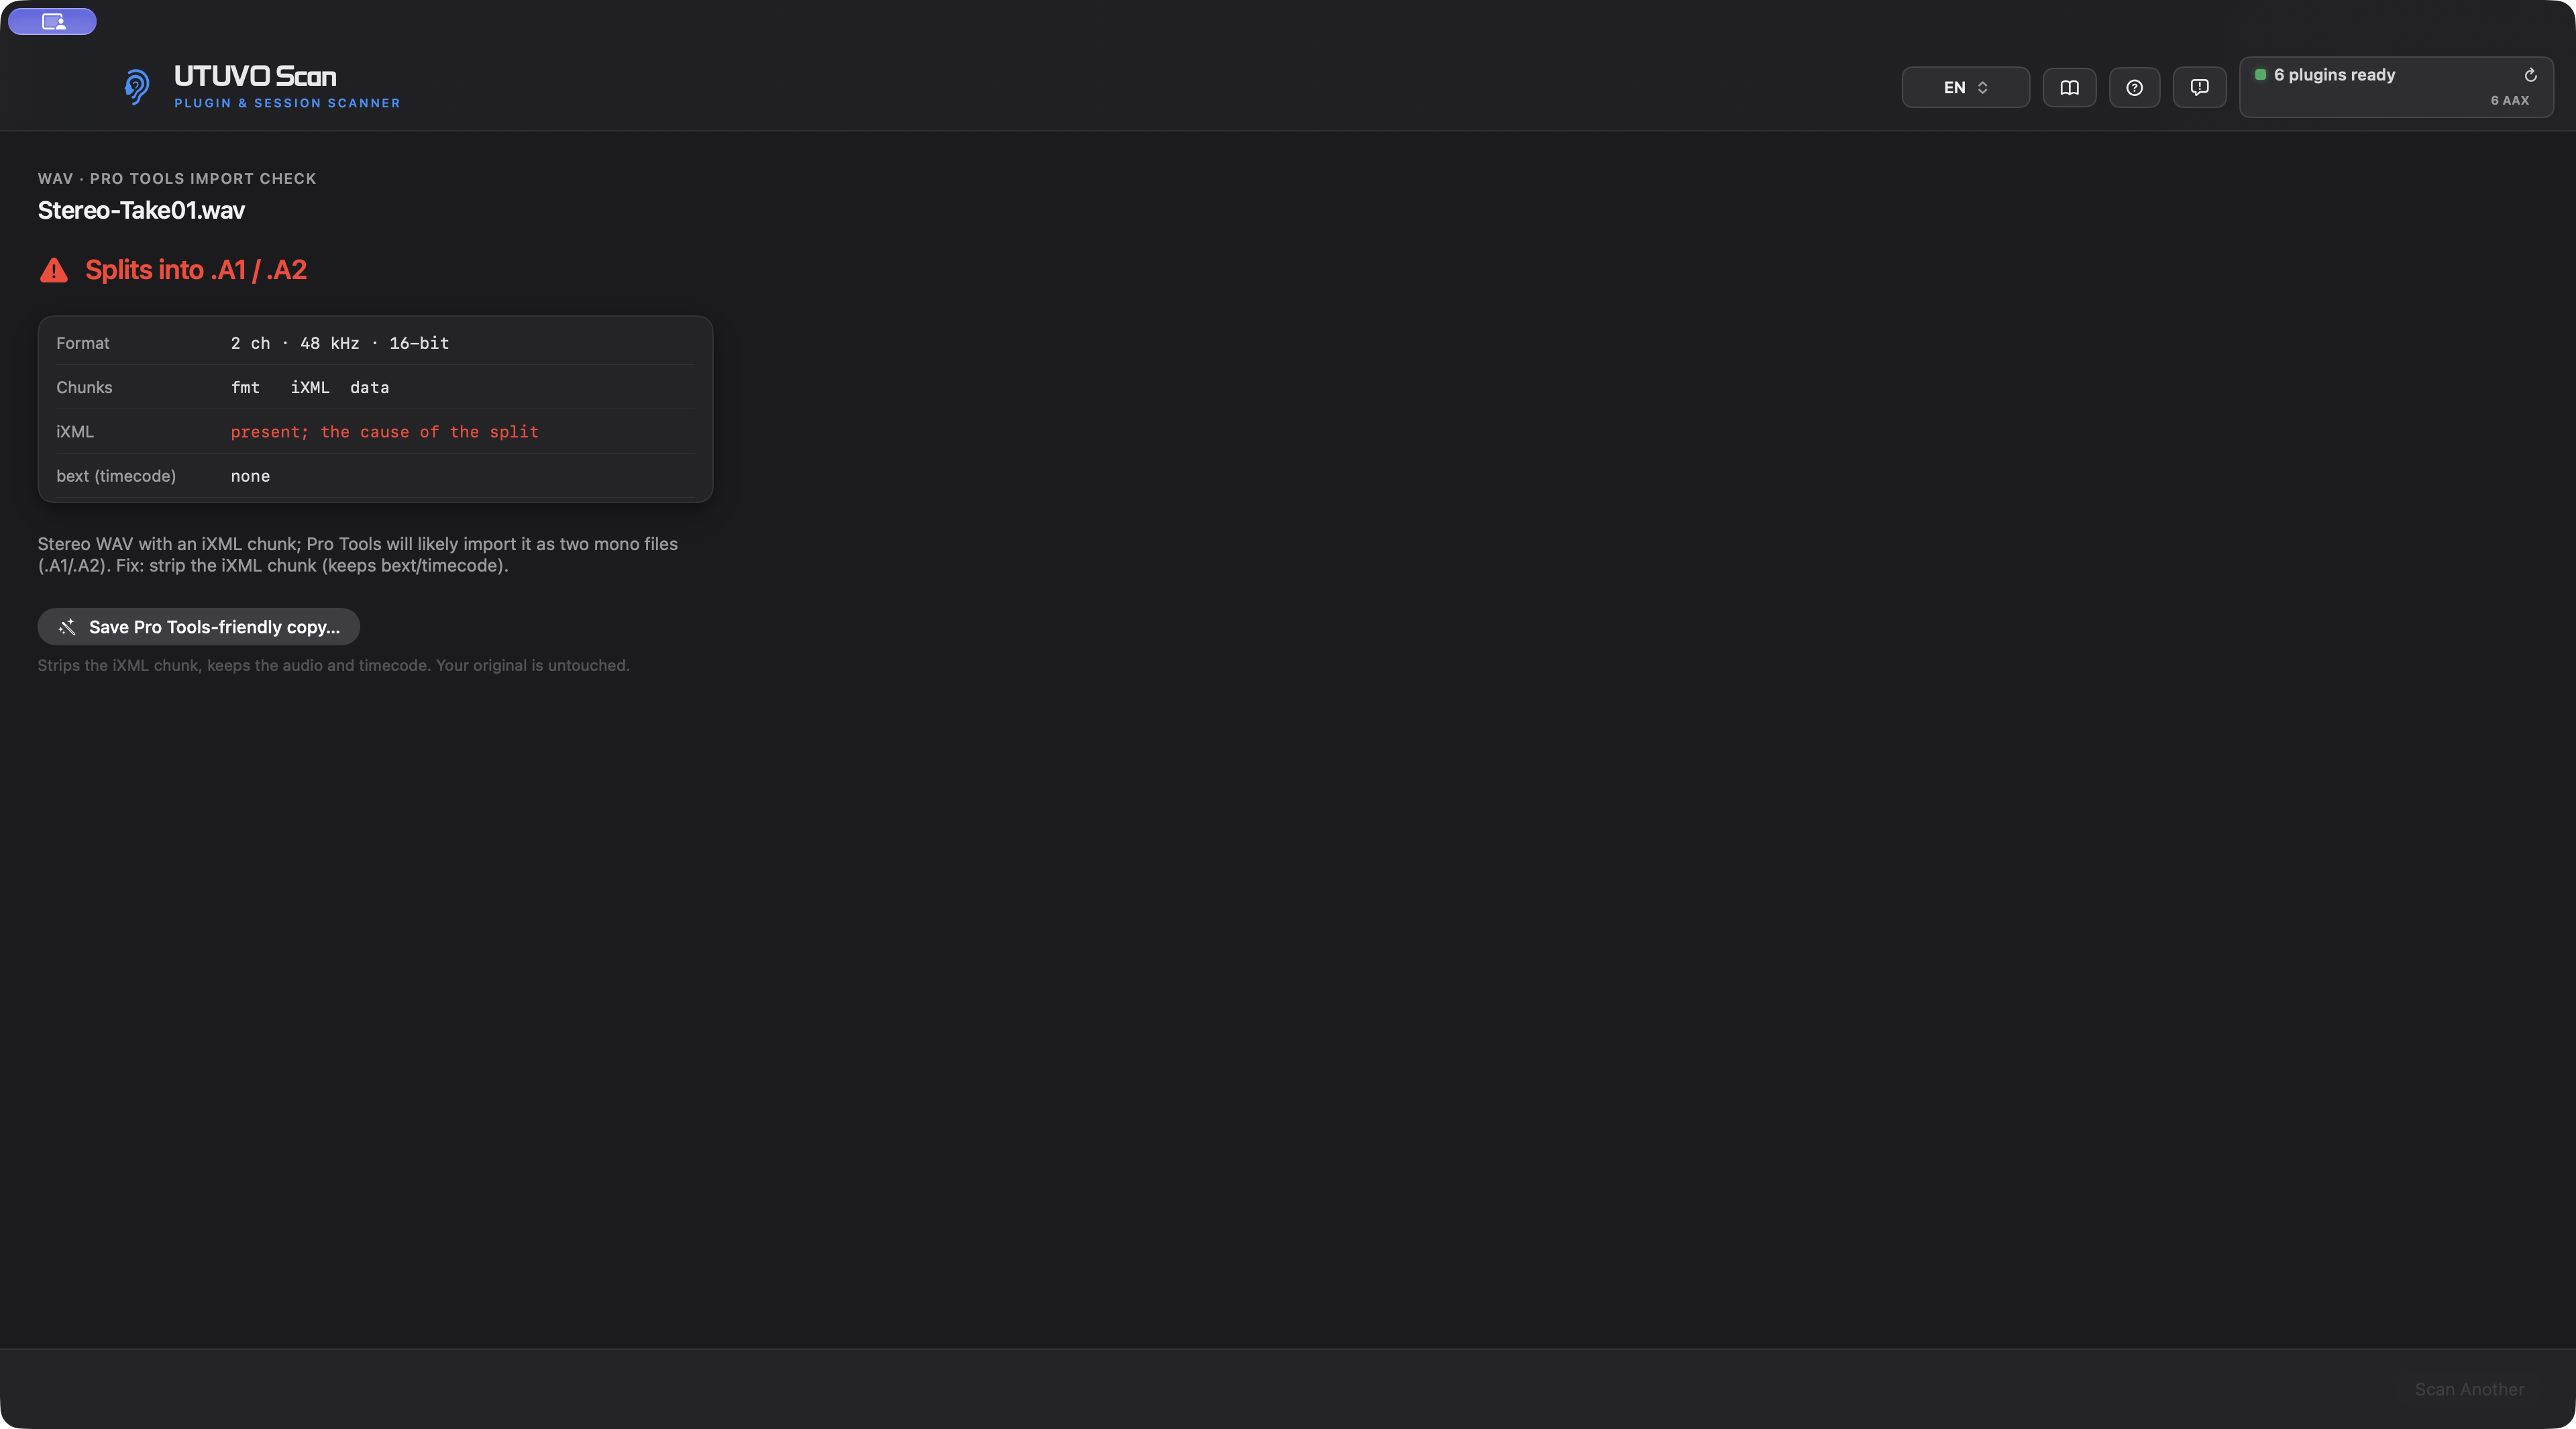This screenshot has width=2576, height=1429.
Task: Click 'present; the cause of the split' text
Action: 385,432
